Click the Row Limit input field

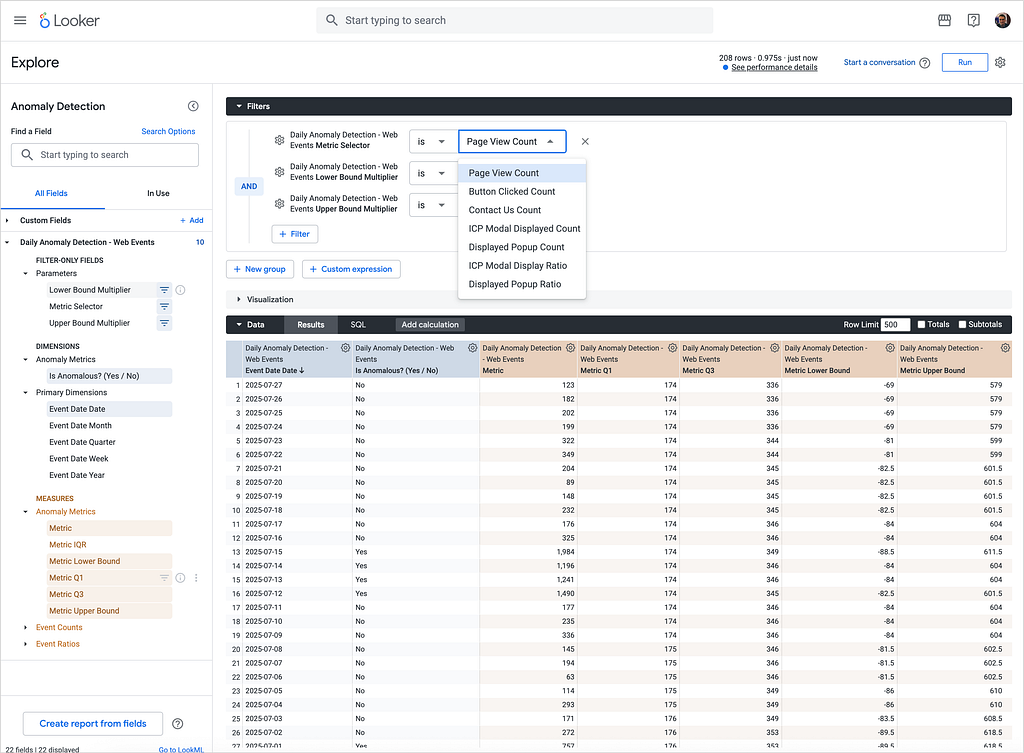tap(895, 325)
